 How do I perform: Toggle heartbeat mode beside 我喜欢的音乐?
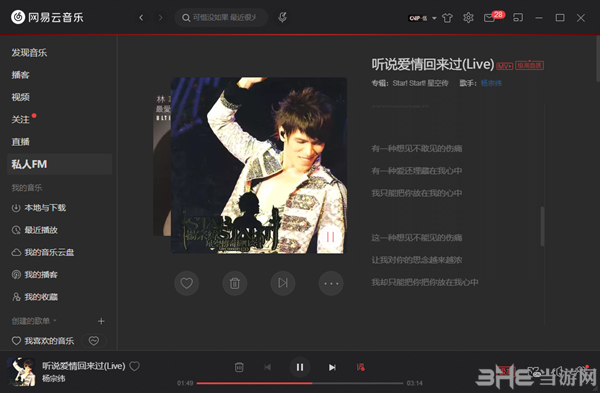click(x=94, y=341)
